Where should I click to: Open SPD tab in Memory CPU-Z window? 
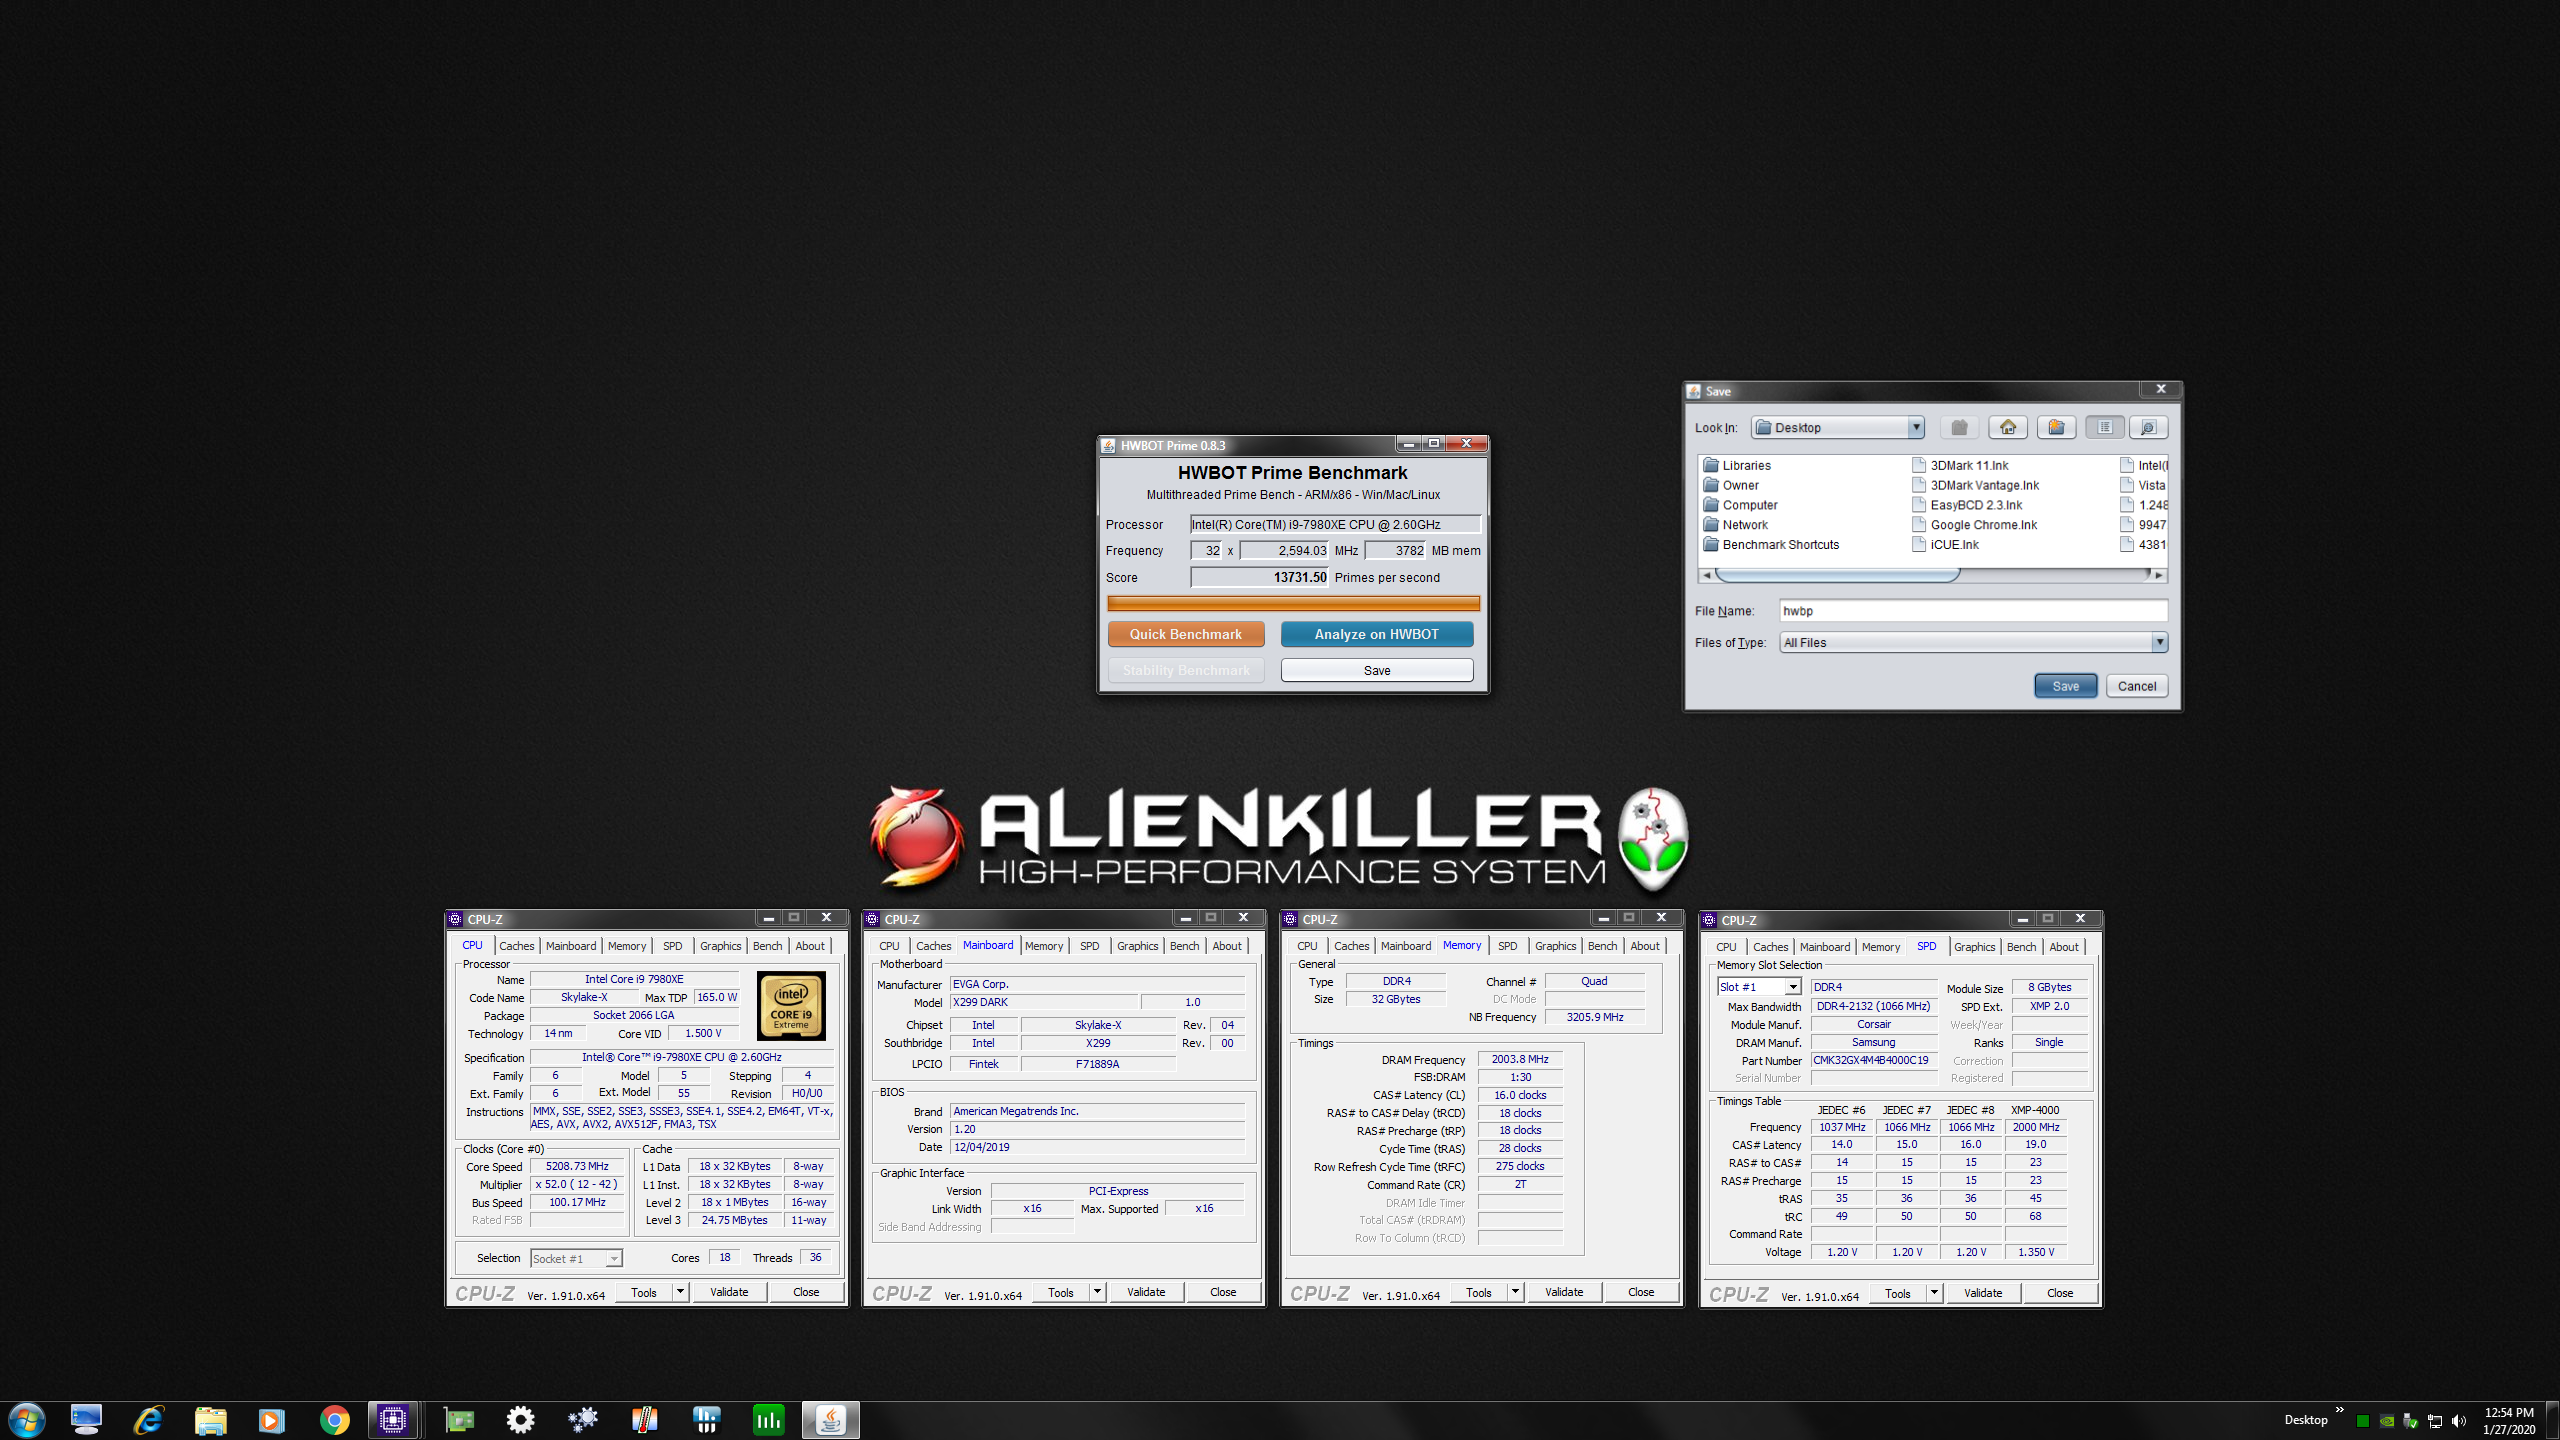(x=1507, y=946)
